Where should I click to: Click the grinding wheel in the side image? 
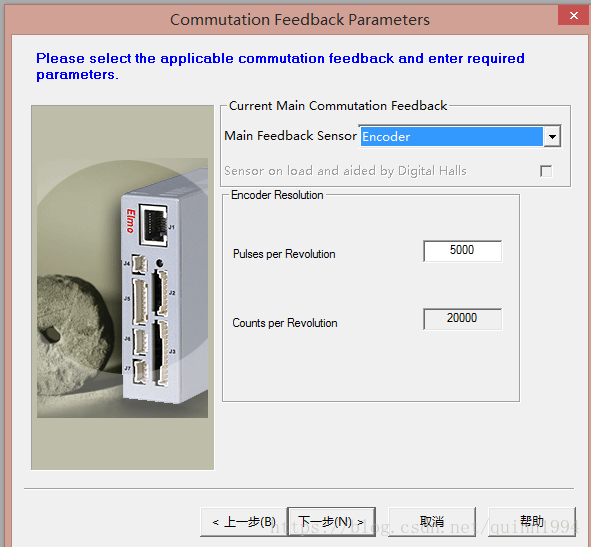click(73, 335)
